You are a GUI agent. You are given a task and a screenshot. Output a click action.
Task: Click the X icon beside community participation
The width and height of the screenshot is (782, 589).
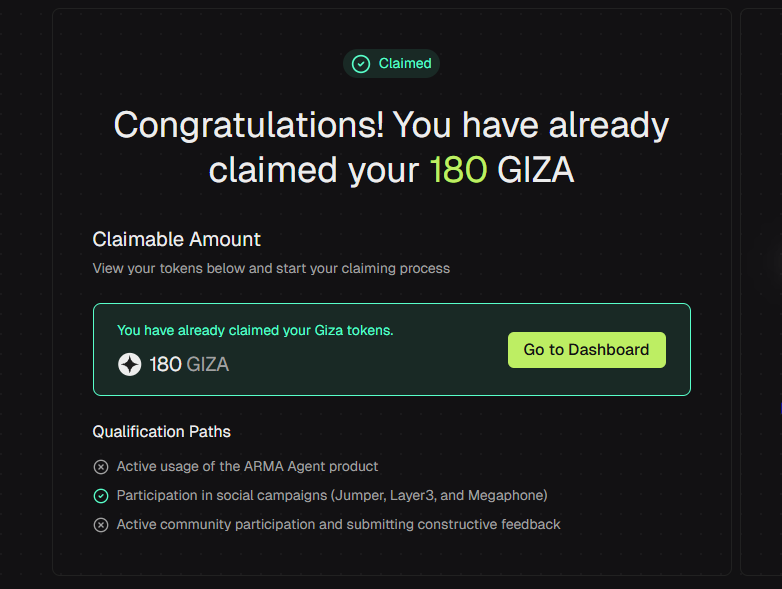pyautogui.click(x=101, y=525)
